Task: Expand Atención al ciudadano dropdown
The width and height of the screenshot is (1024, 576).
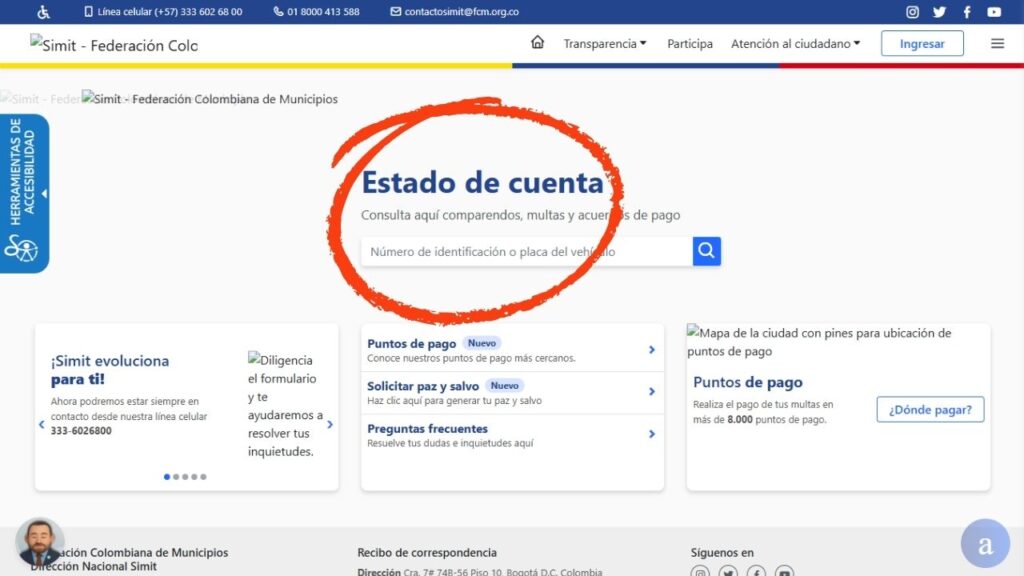Action: click(795, 44)
